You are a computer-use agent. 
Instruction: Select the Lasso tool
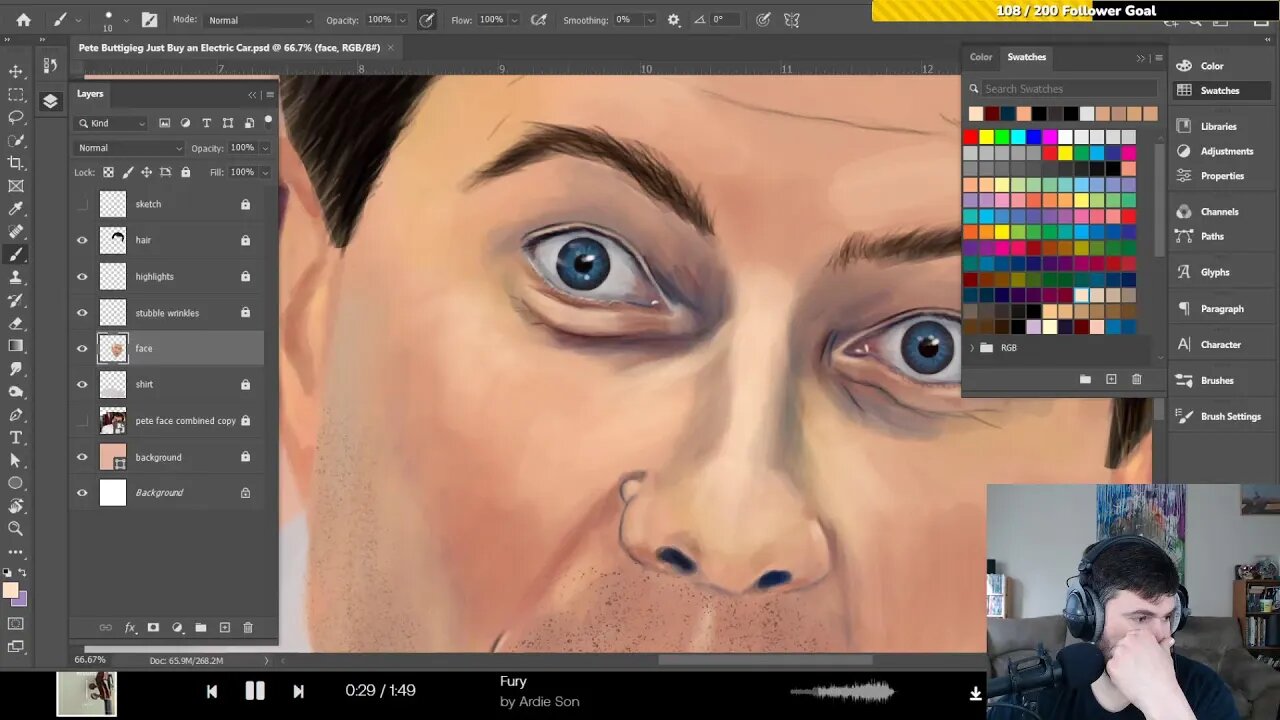[x=16, y=118]
